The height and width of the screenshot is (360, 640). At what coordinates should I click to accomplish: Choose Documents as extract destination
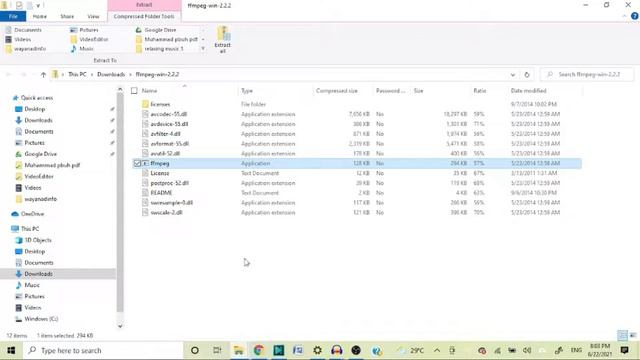pos(24,30)
